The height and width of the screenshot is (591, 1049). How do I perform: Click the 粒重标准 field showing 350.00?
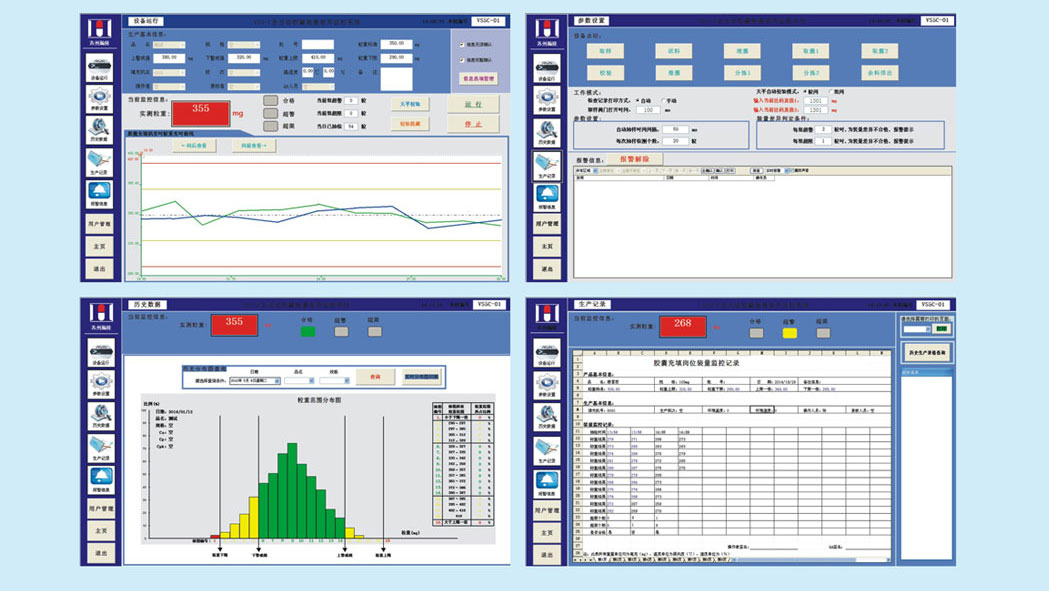pos(397,44)
